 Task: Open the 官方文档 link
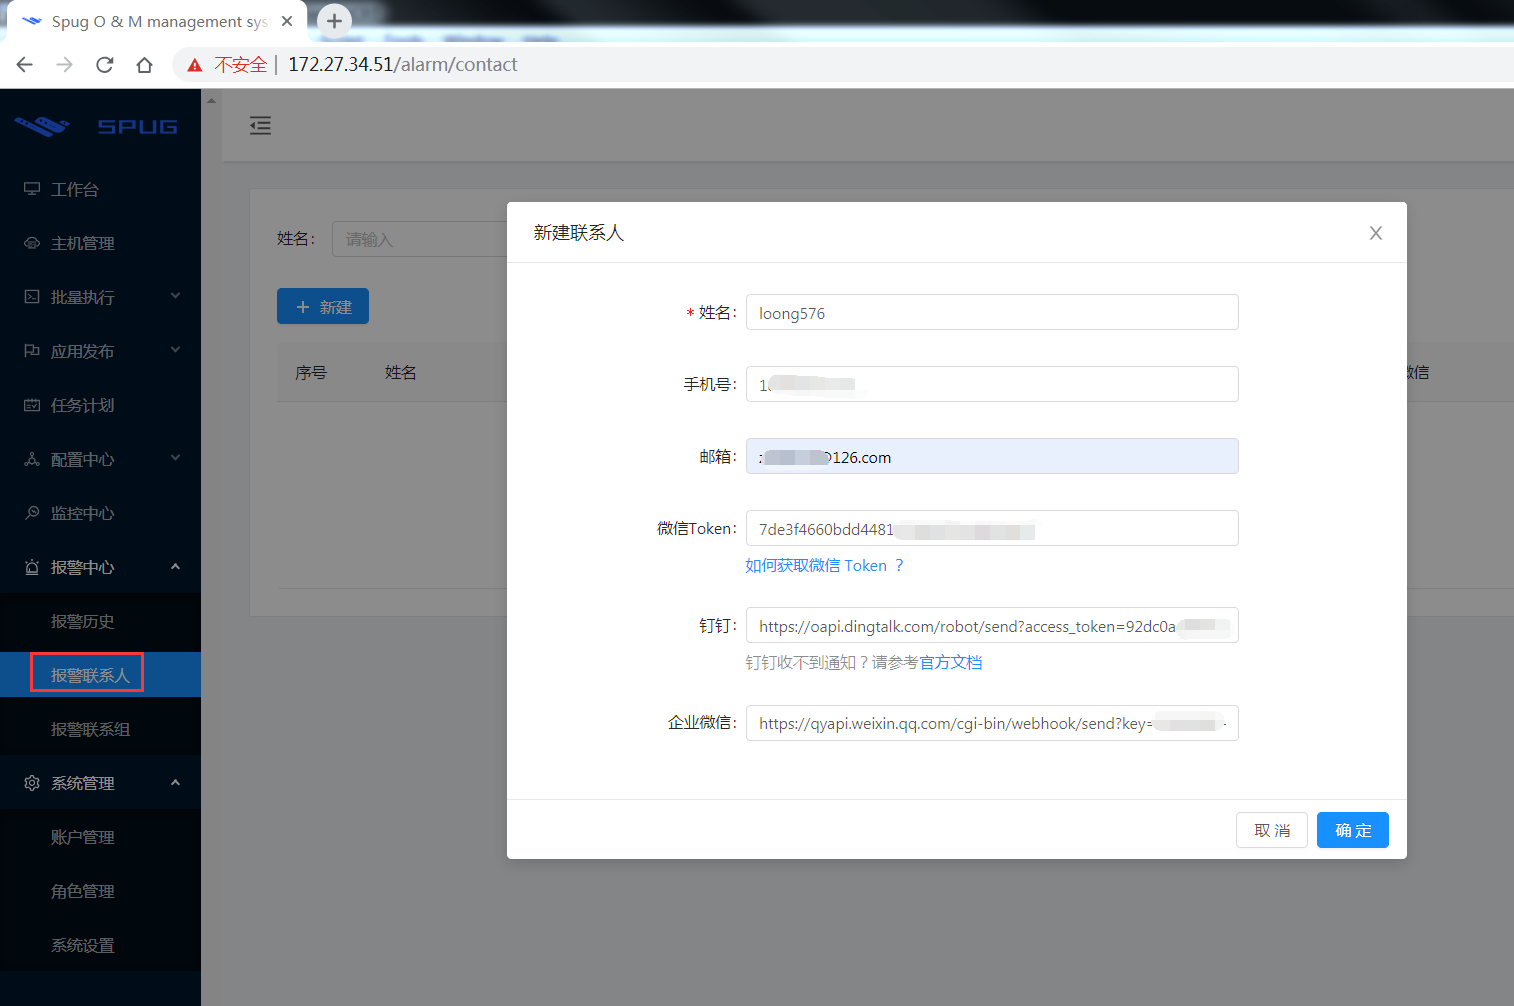coord(950,663)
